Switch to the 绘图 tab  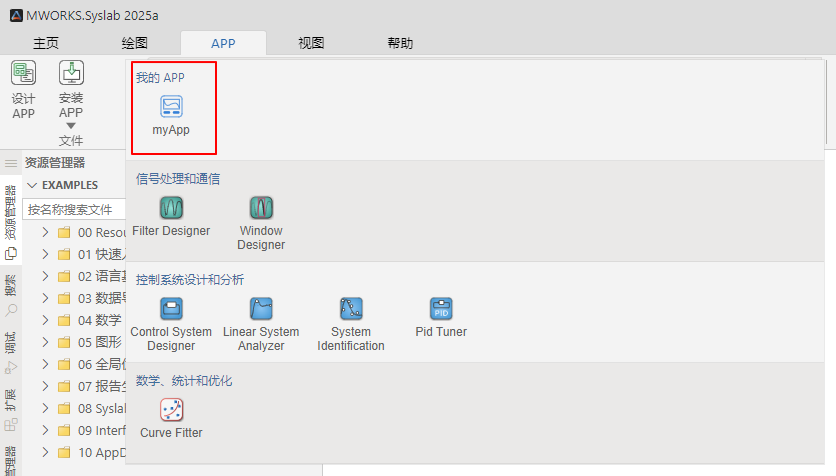134,43
